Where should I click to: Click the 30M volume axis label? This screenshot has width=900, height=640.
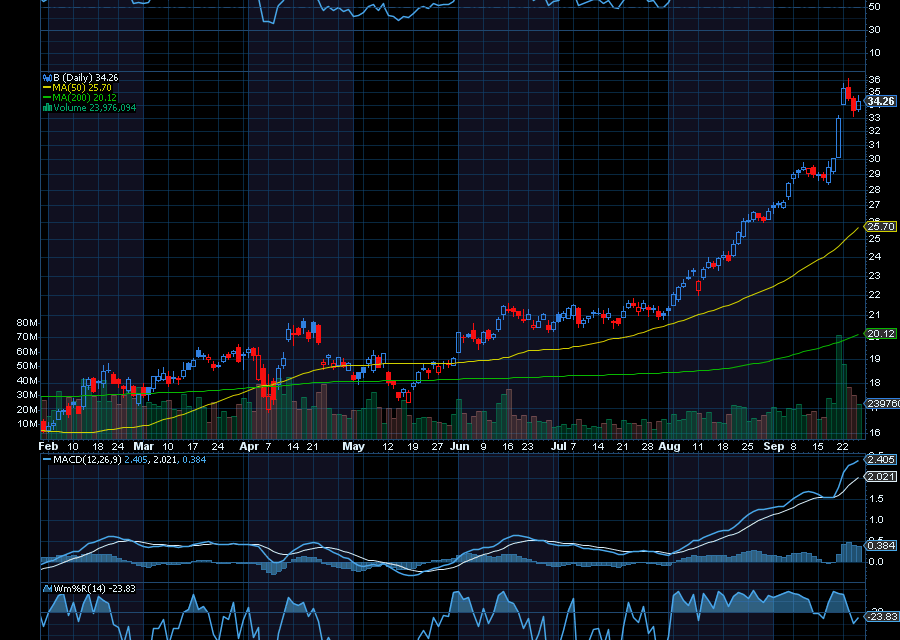coord(27,395)
